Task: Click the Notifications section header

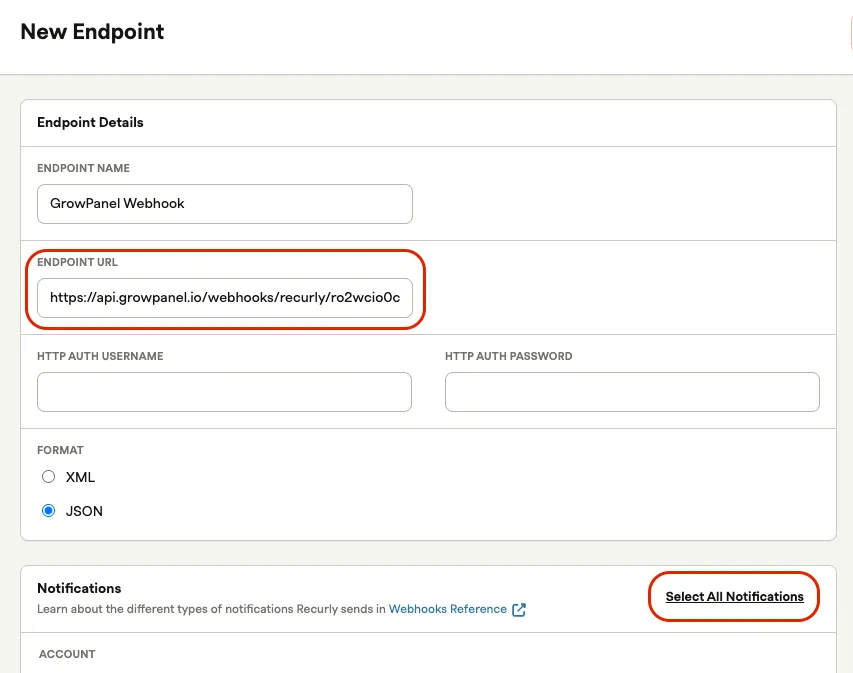Action: click(x=79, y=588)
